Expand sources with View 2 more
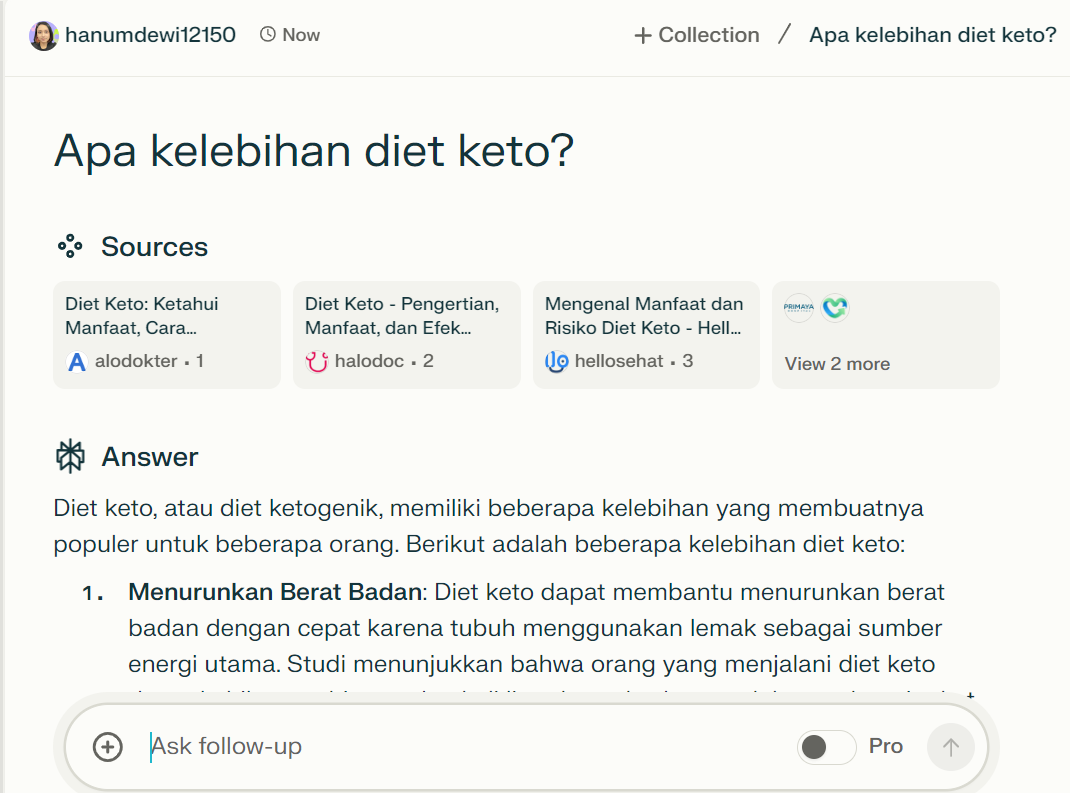 coord(837,364)
